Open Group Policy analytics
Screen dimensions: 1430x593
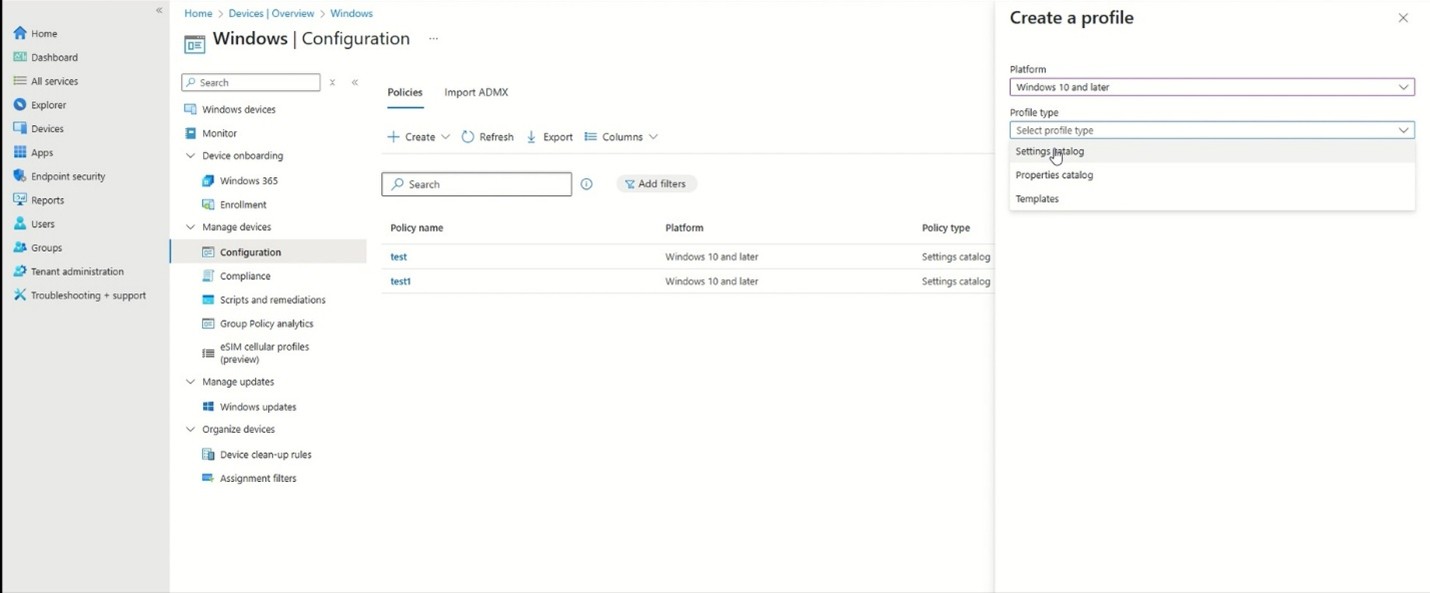tap(266, 323)
